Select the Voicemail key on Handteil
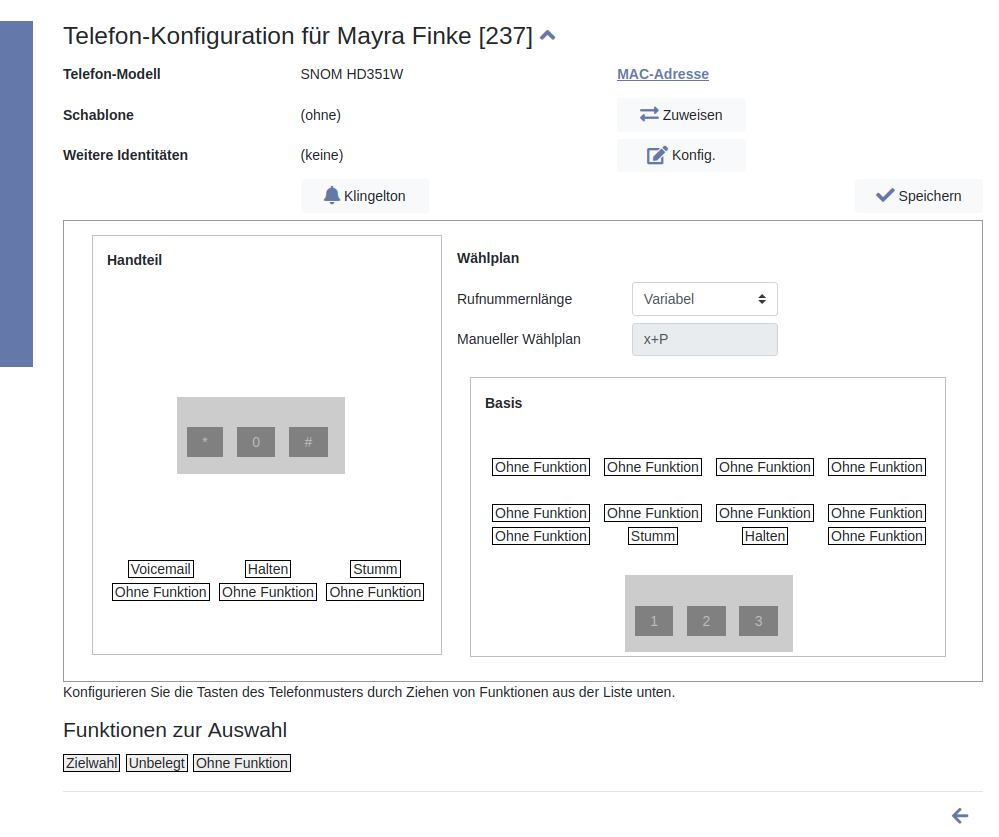The image size is (999, 837). point(161,569)
